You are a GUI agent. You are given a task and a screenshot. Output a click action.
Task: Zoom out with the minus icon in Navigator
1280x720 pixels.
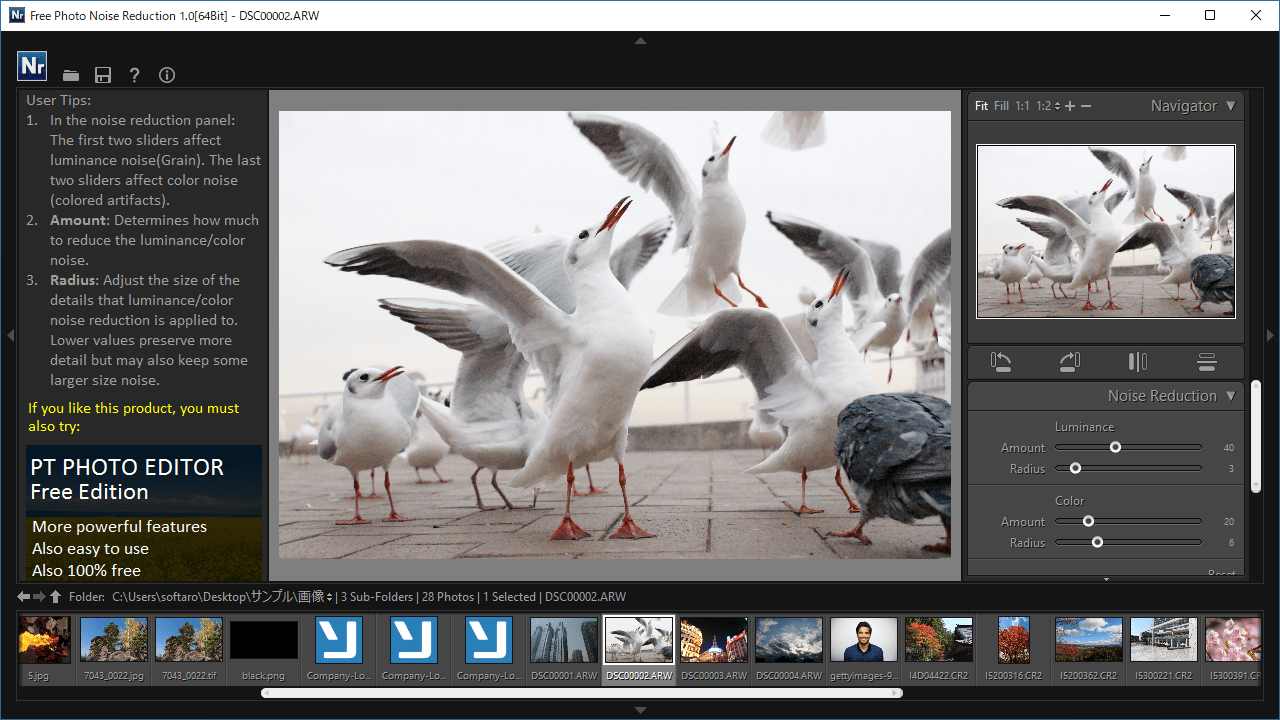pos(1086,106)
